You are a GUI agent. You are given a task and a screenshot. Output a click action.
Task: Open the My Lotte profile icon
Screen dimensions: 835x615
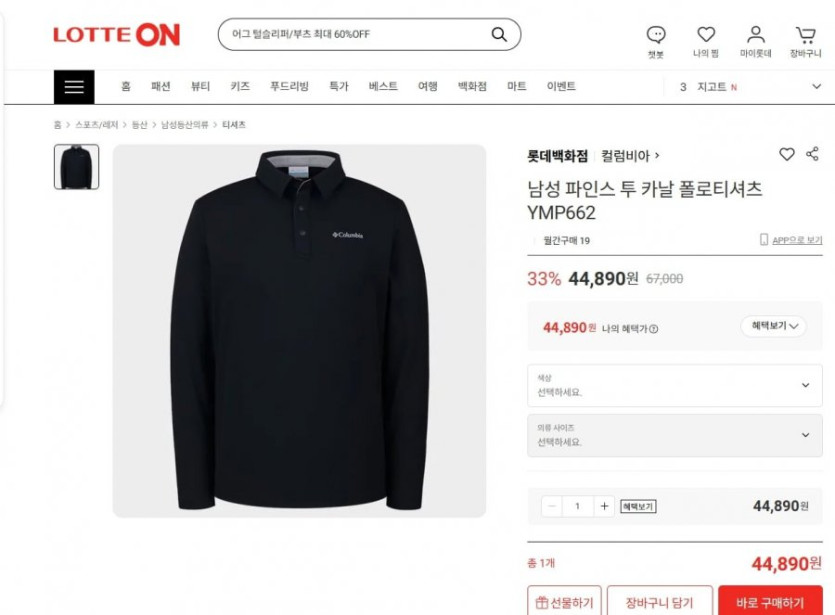755,35
